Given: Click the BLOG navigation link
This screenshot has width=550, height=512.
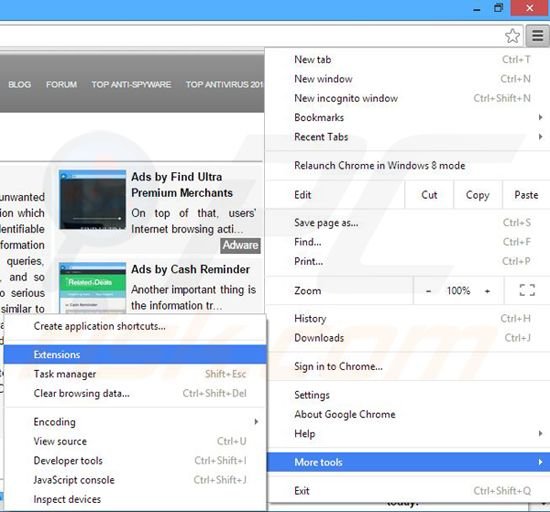Looking at the screenshot, I should (20, 85).
